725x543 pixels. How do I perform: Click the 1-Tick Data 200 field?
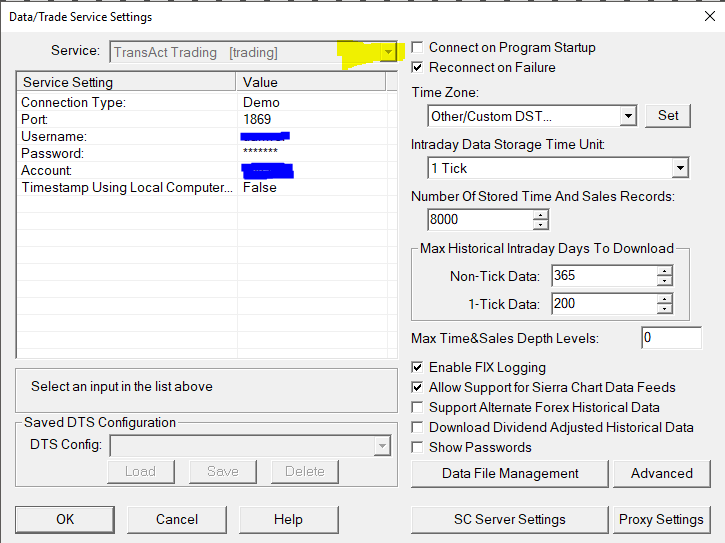tap(604, 304)
